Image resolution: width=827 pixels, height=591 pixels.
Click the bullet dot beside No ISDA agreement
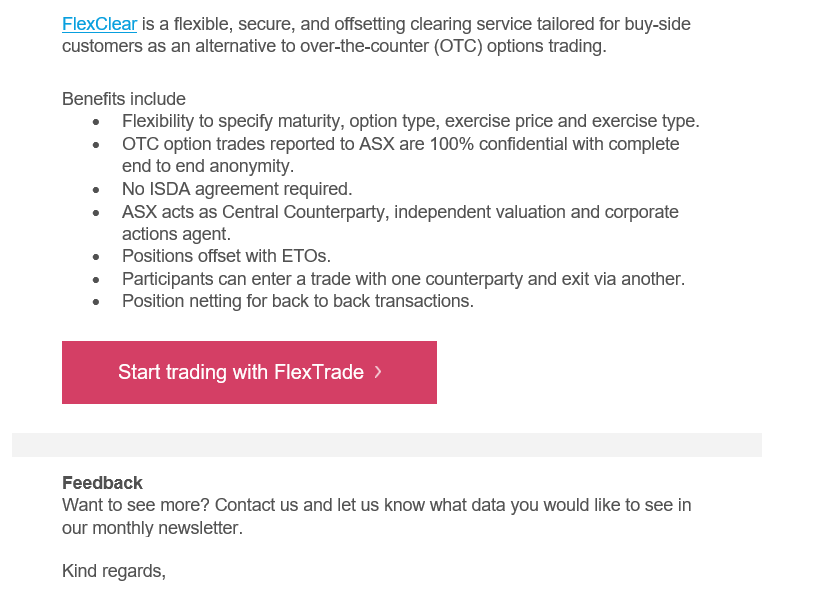[x=95, y=190]
